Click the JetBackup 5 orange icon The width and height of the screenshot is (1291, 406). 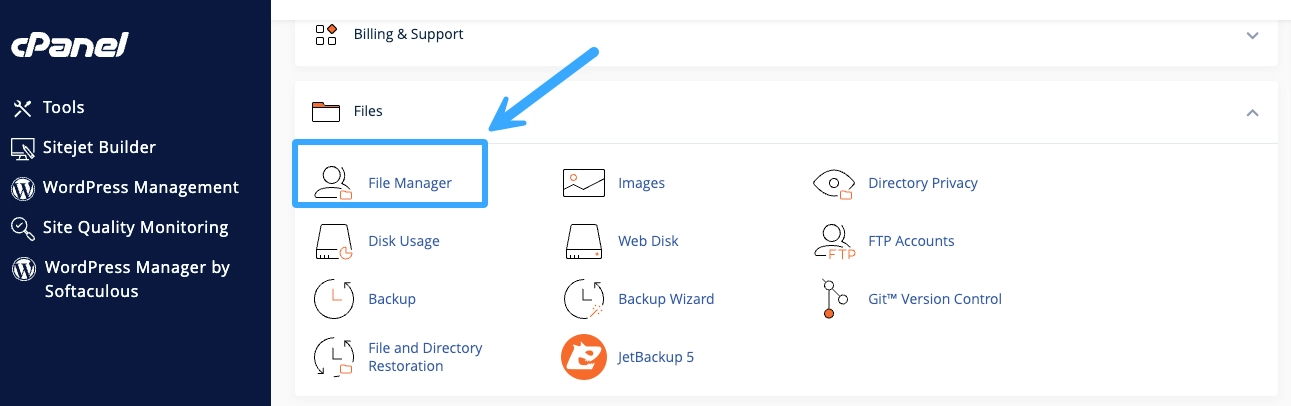584,357
